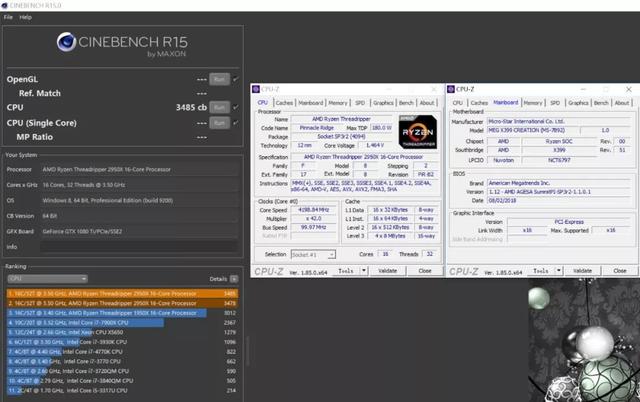Minimize the right CPU-Z window
This screenshot has width=640, height=402.
point(583,89)
